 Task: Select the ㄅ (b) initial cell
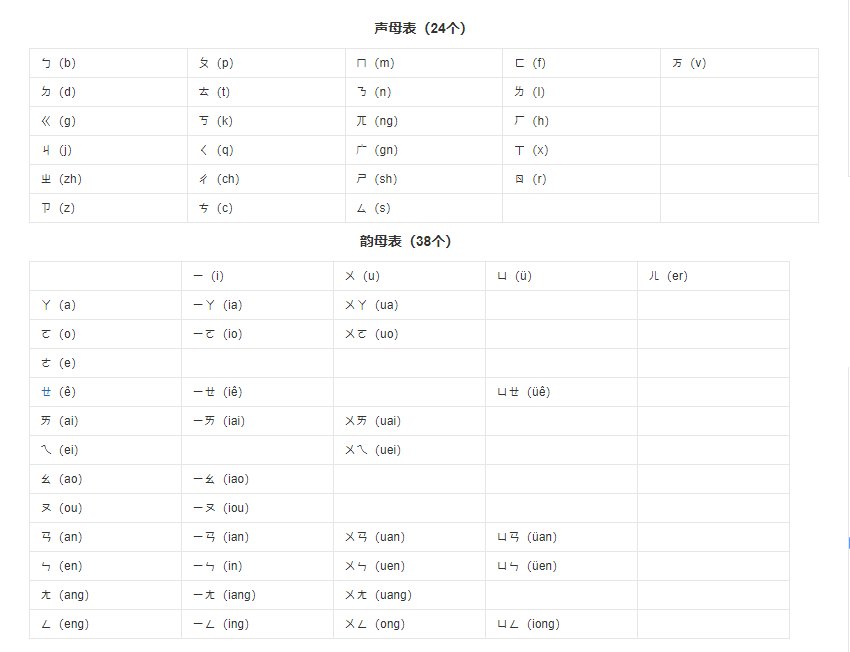[108, 63]
